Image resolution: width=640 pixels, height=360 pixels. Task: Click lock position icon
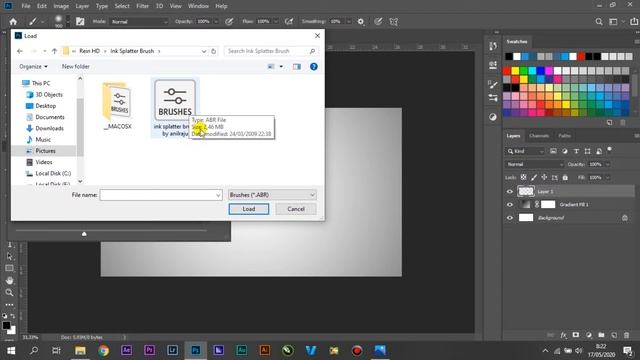(544, 178)
